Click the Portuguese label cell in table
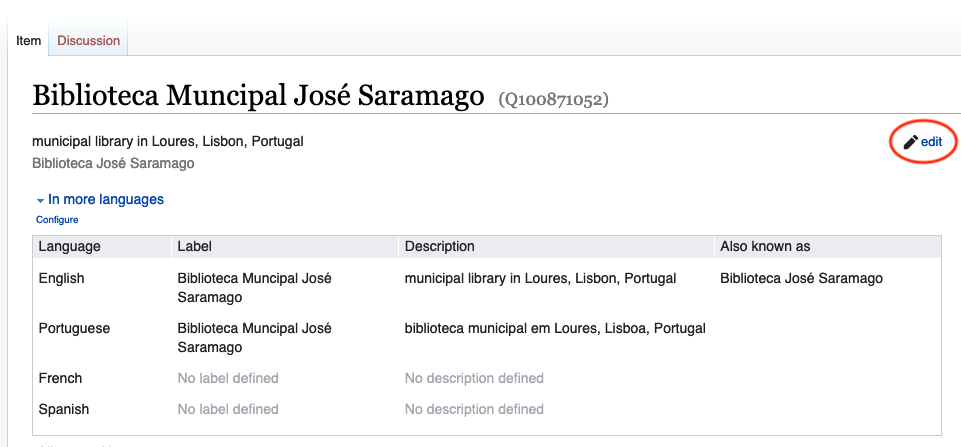Image resolution: width=961 pixels, height=447 pixels. 254,338
